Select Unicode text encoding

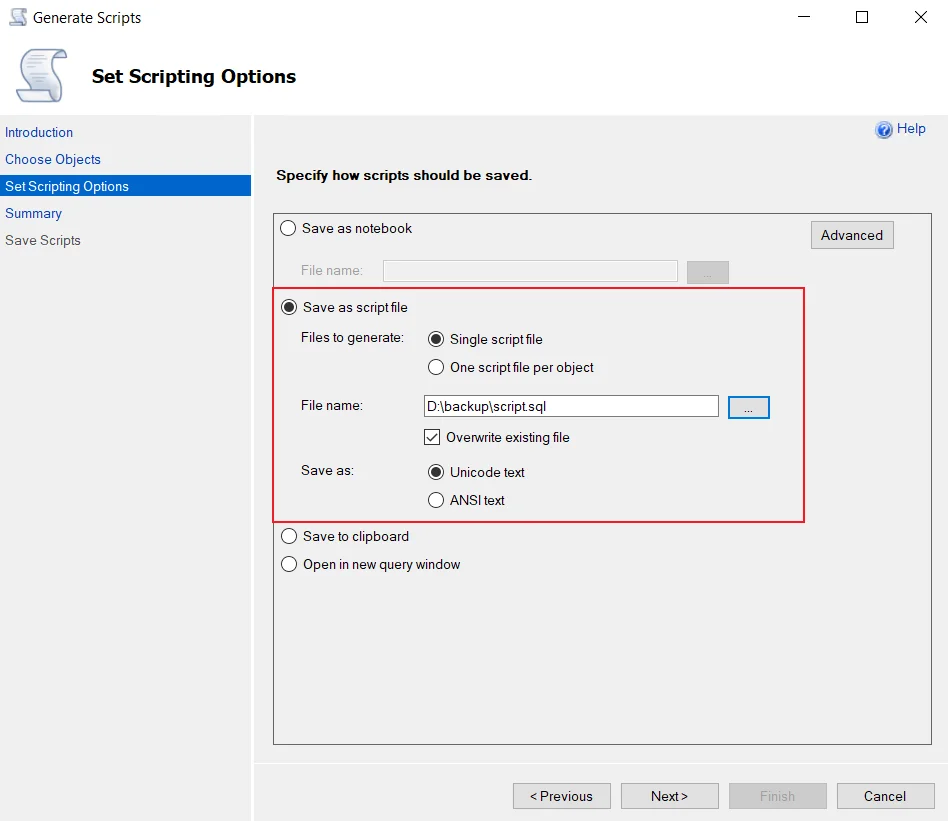(x=436, y=472)
